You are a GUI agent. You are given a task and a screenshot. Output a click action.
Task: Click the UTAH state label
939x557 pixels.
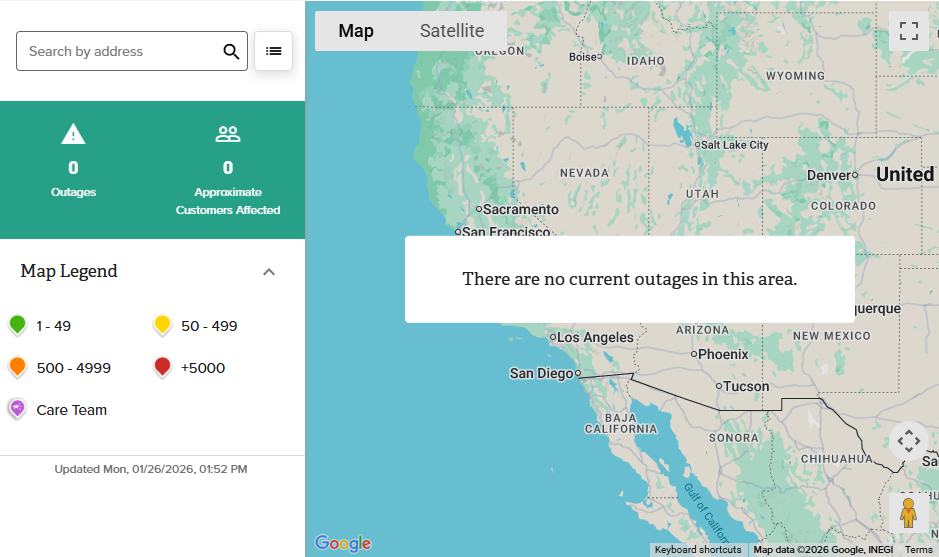[x=702, y=194]
